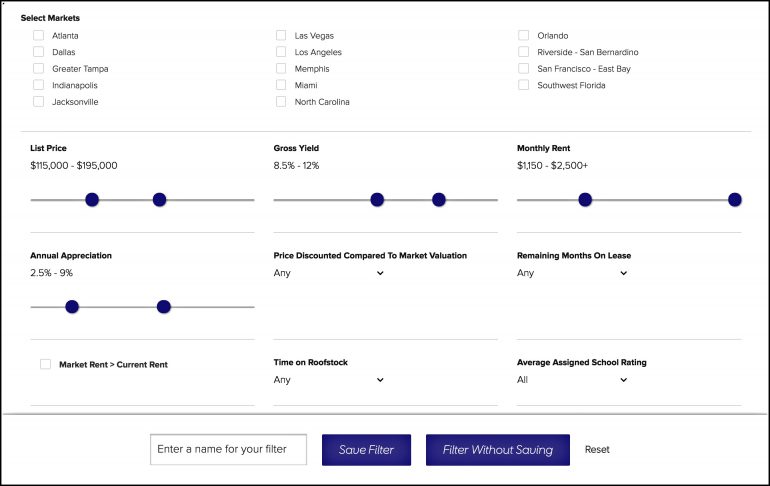Check the Atlanta market checkbox
770x486 pixels.
pos(38,35)
